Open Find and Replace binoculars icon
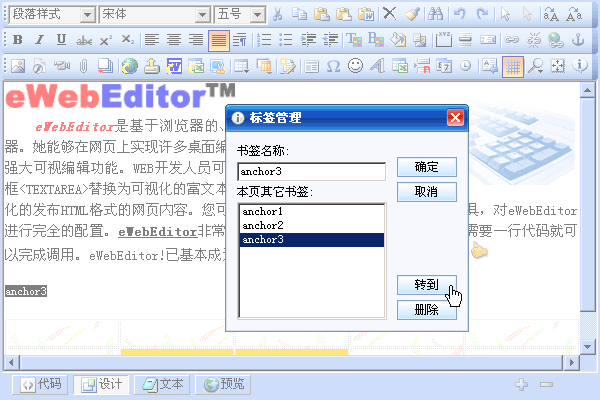Viewport: 600px width, 400px height. pyautogui.click(x=435, y=15)
